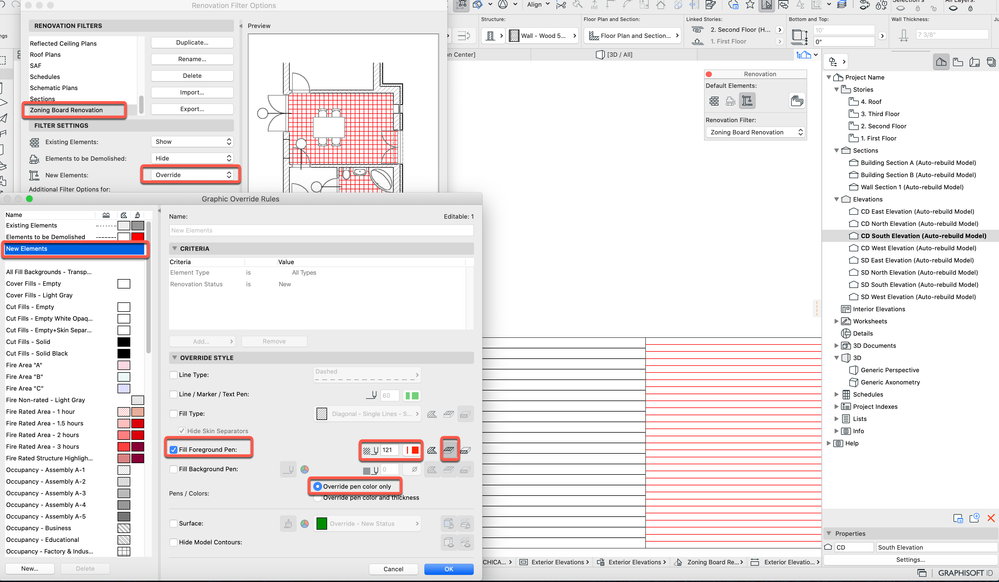Enable the Fill Type override checkbox
This screenshot has width=999, height=582.
click(x=174, y=414)
